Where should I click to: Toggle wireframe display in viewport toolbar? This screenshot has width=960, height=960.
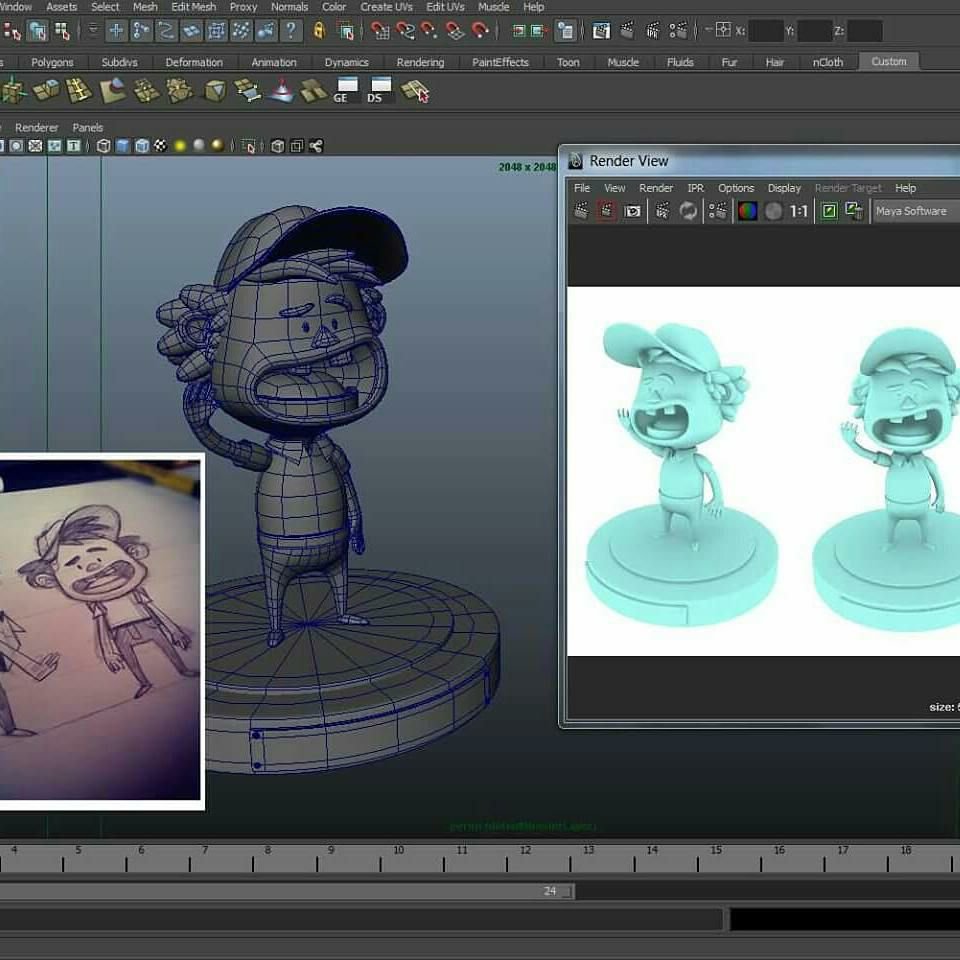(x=104, y=146)
